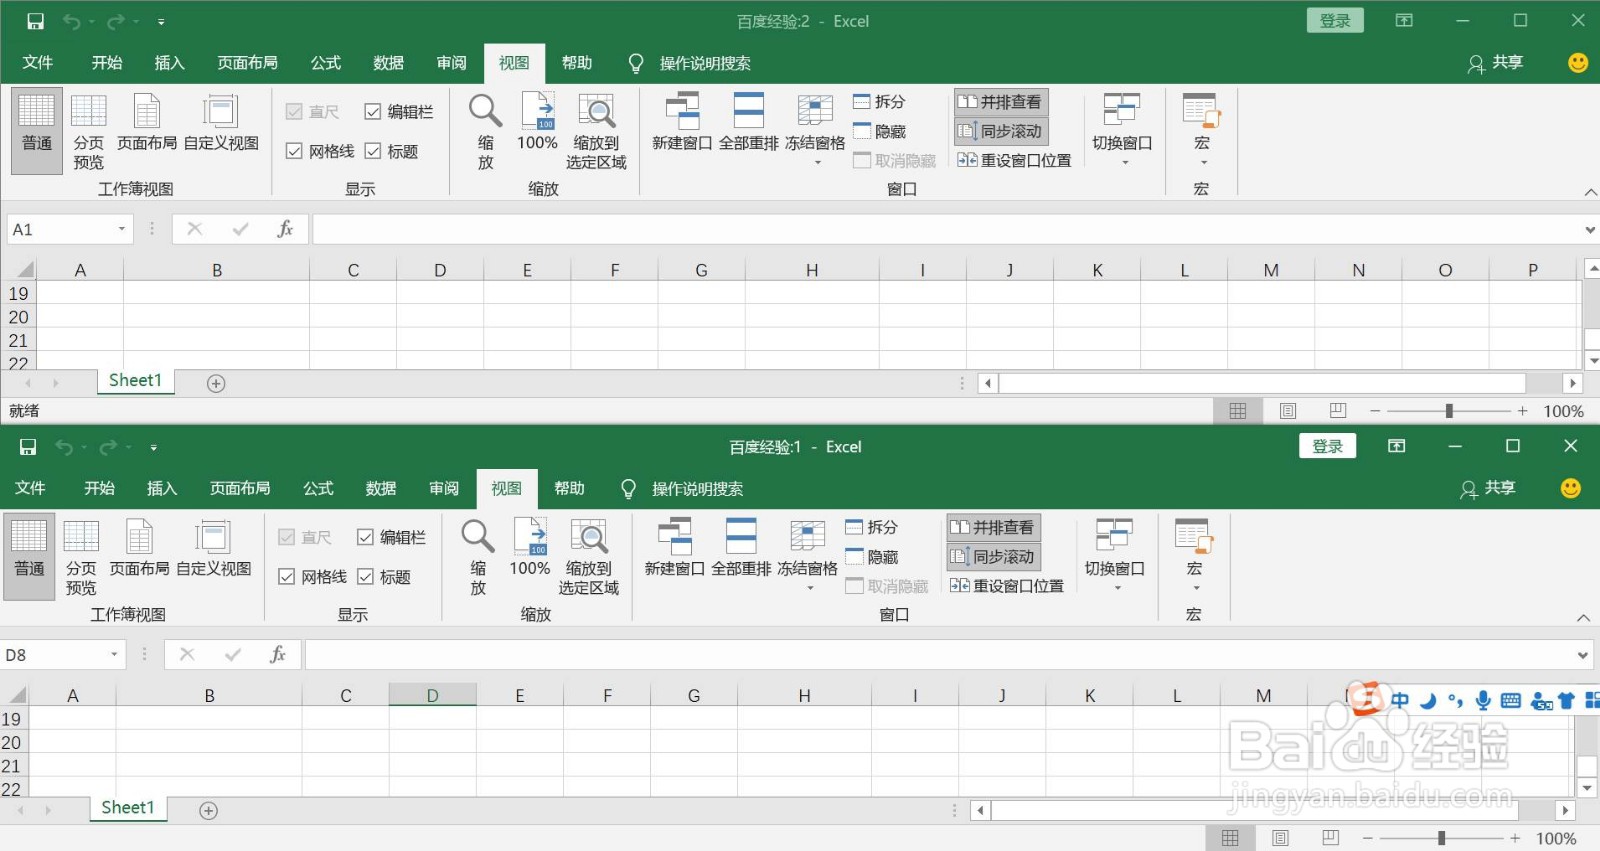This screenshot has height=851, width=1600.
Task: Expand formula bar in 百度经验:2 window
Action: [x=1590, y=230]
